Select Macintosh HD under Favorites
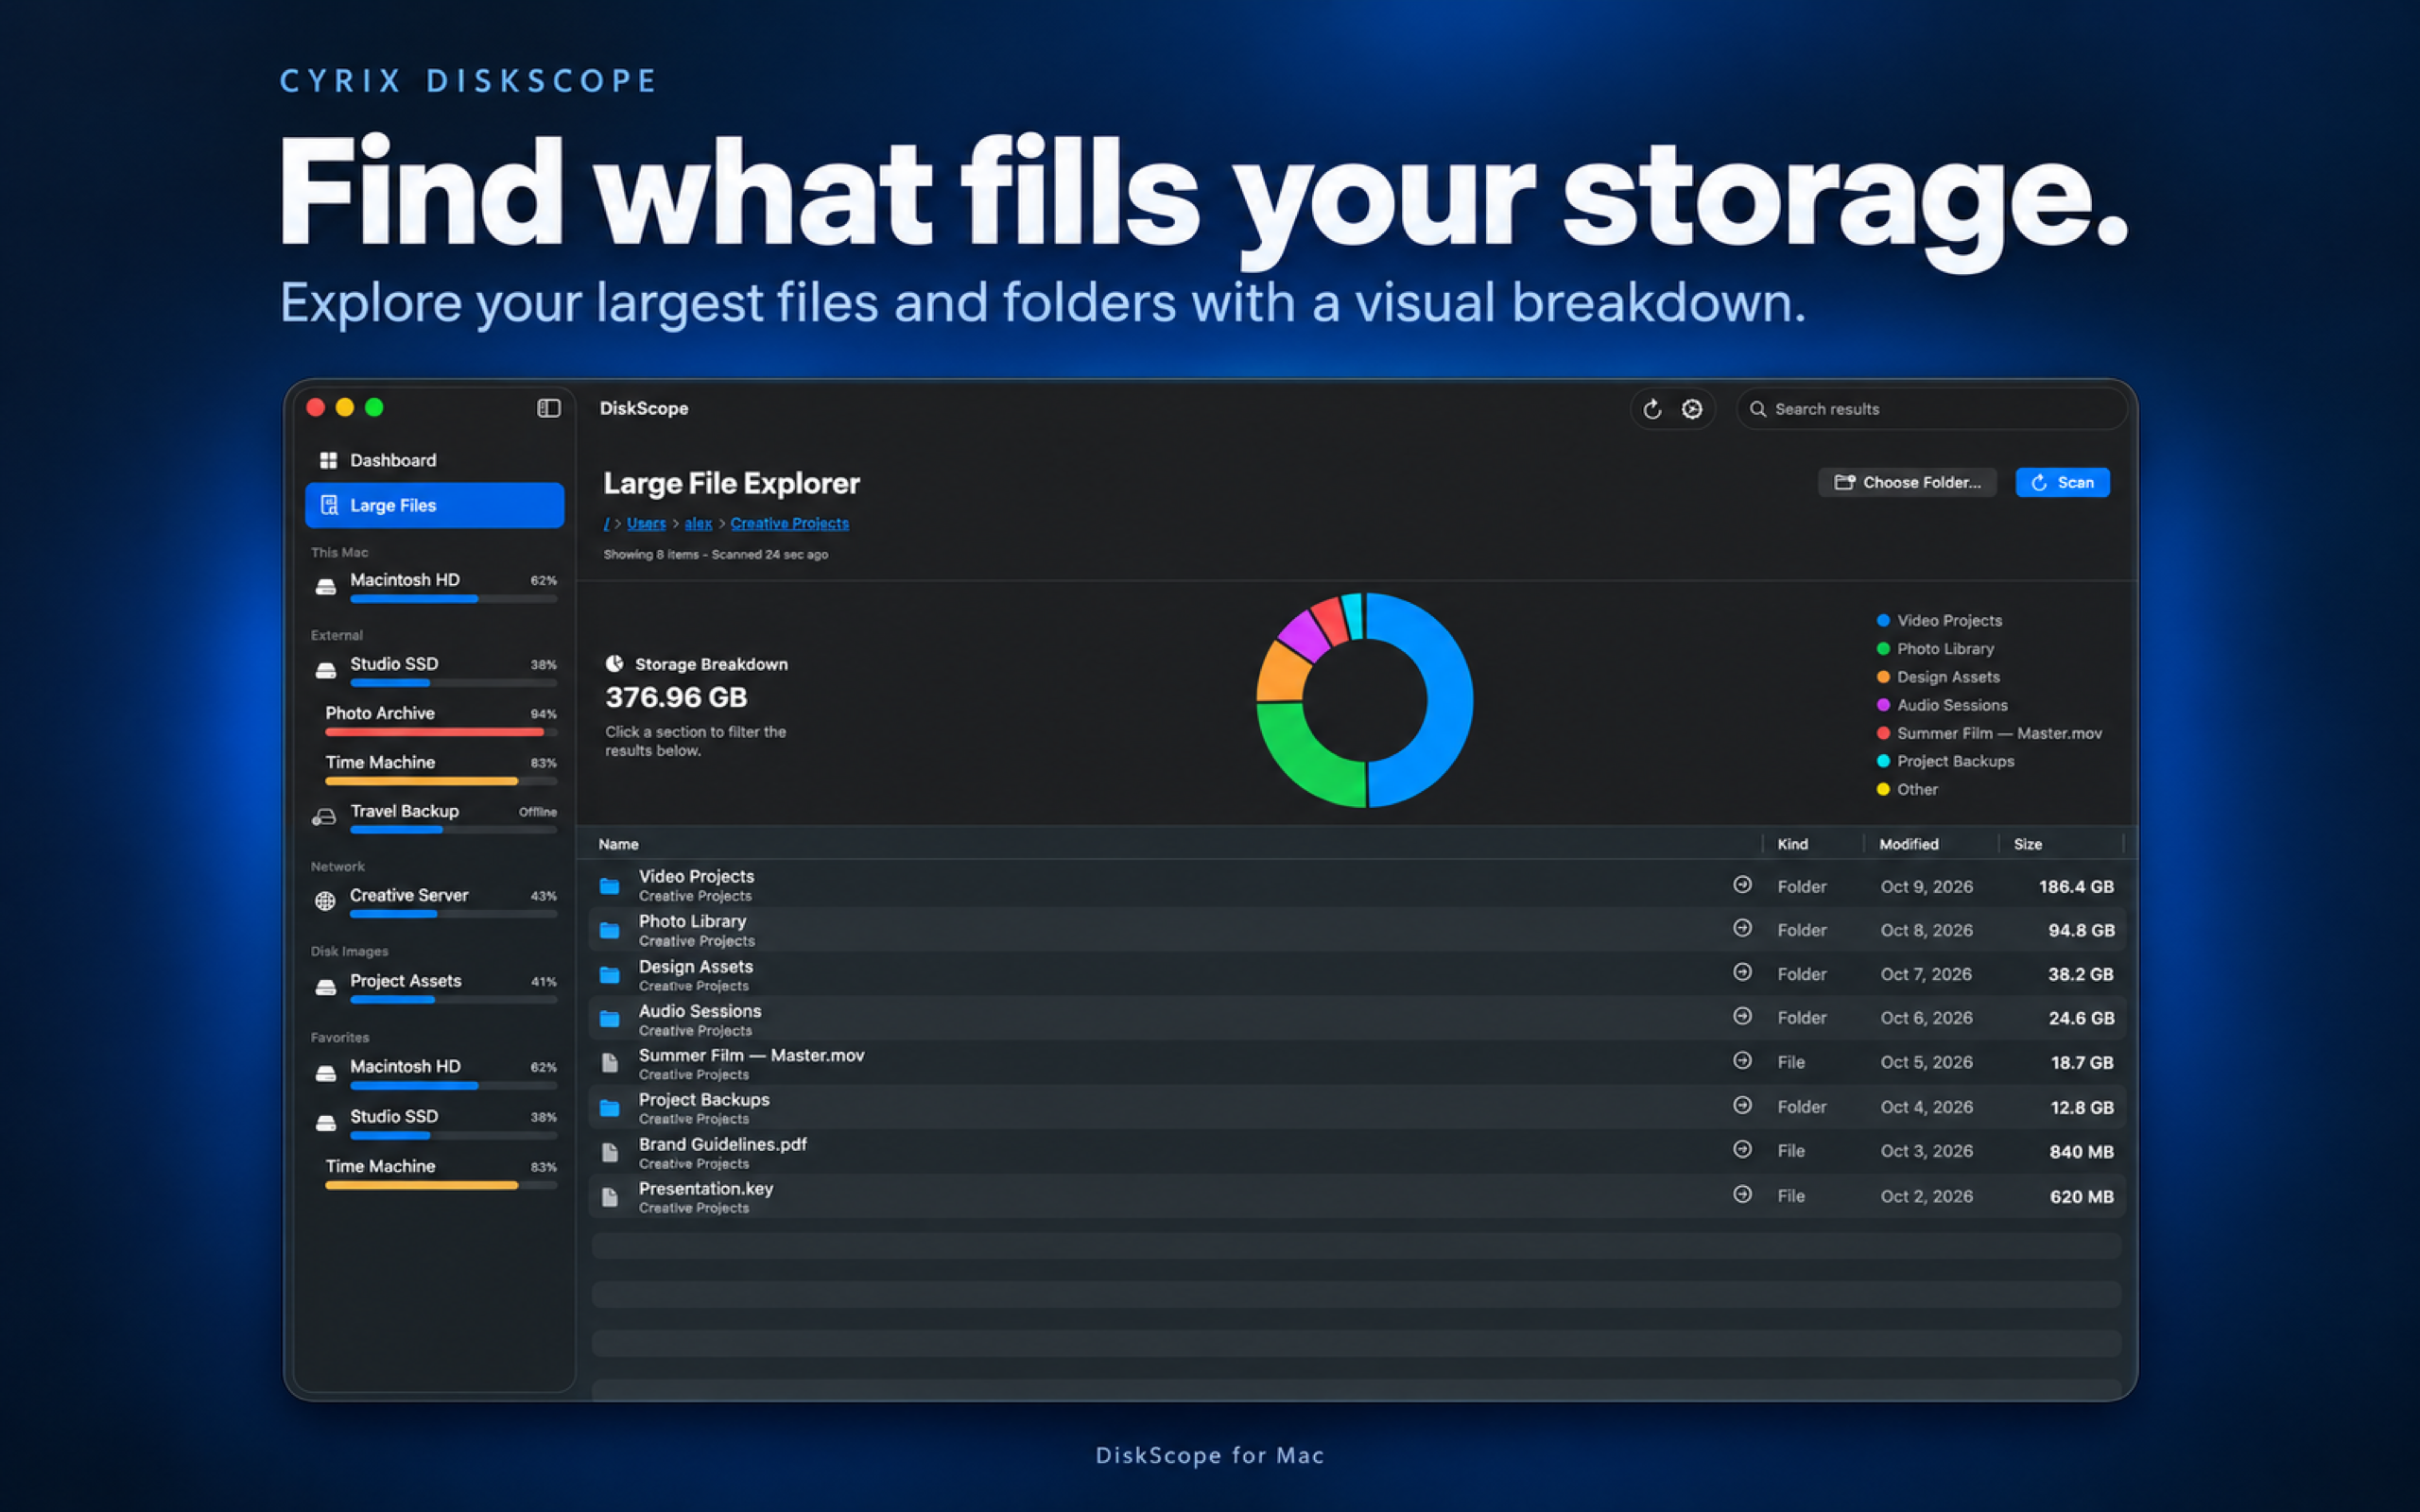This screenshot has width=2420, height=1512. point(434,1073)
